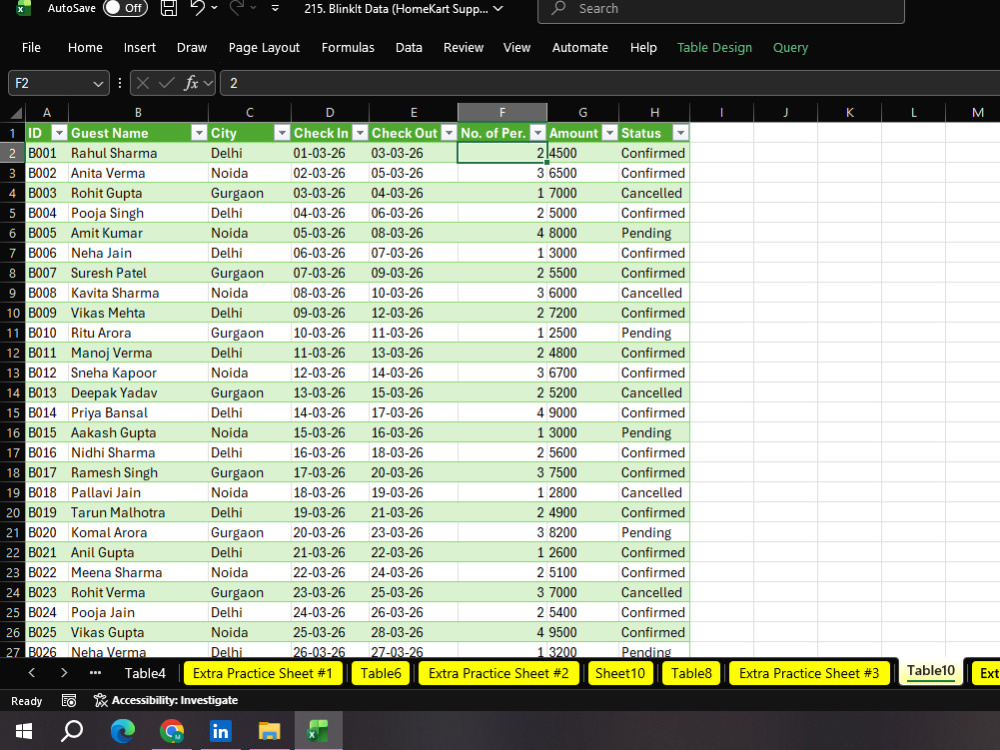Switch to the Insert tab

140,48
